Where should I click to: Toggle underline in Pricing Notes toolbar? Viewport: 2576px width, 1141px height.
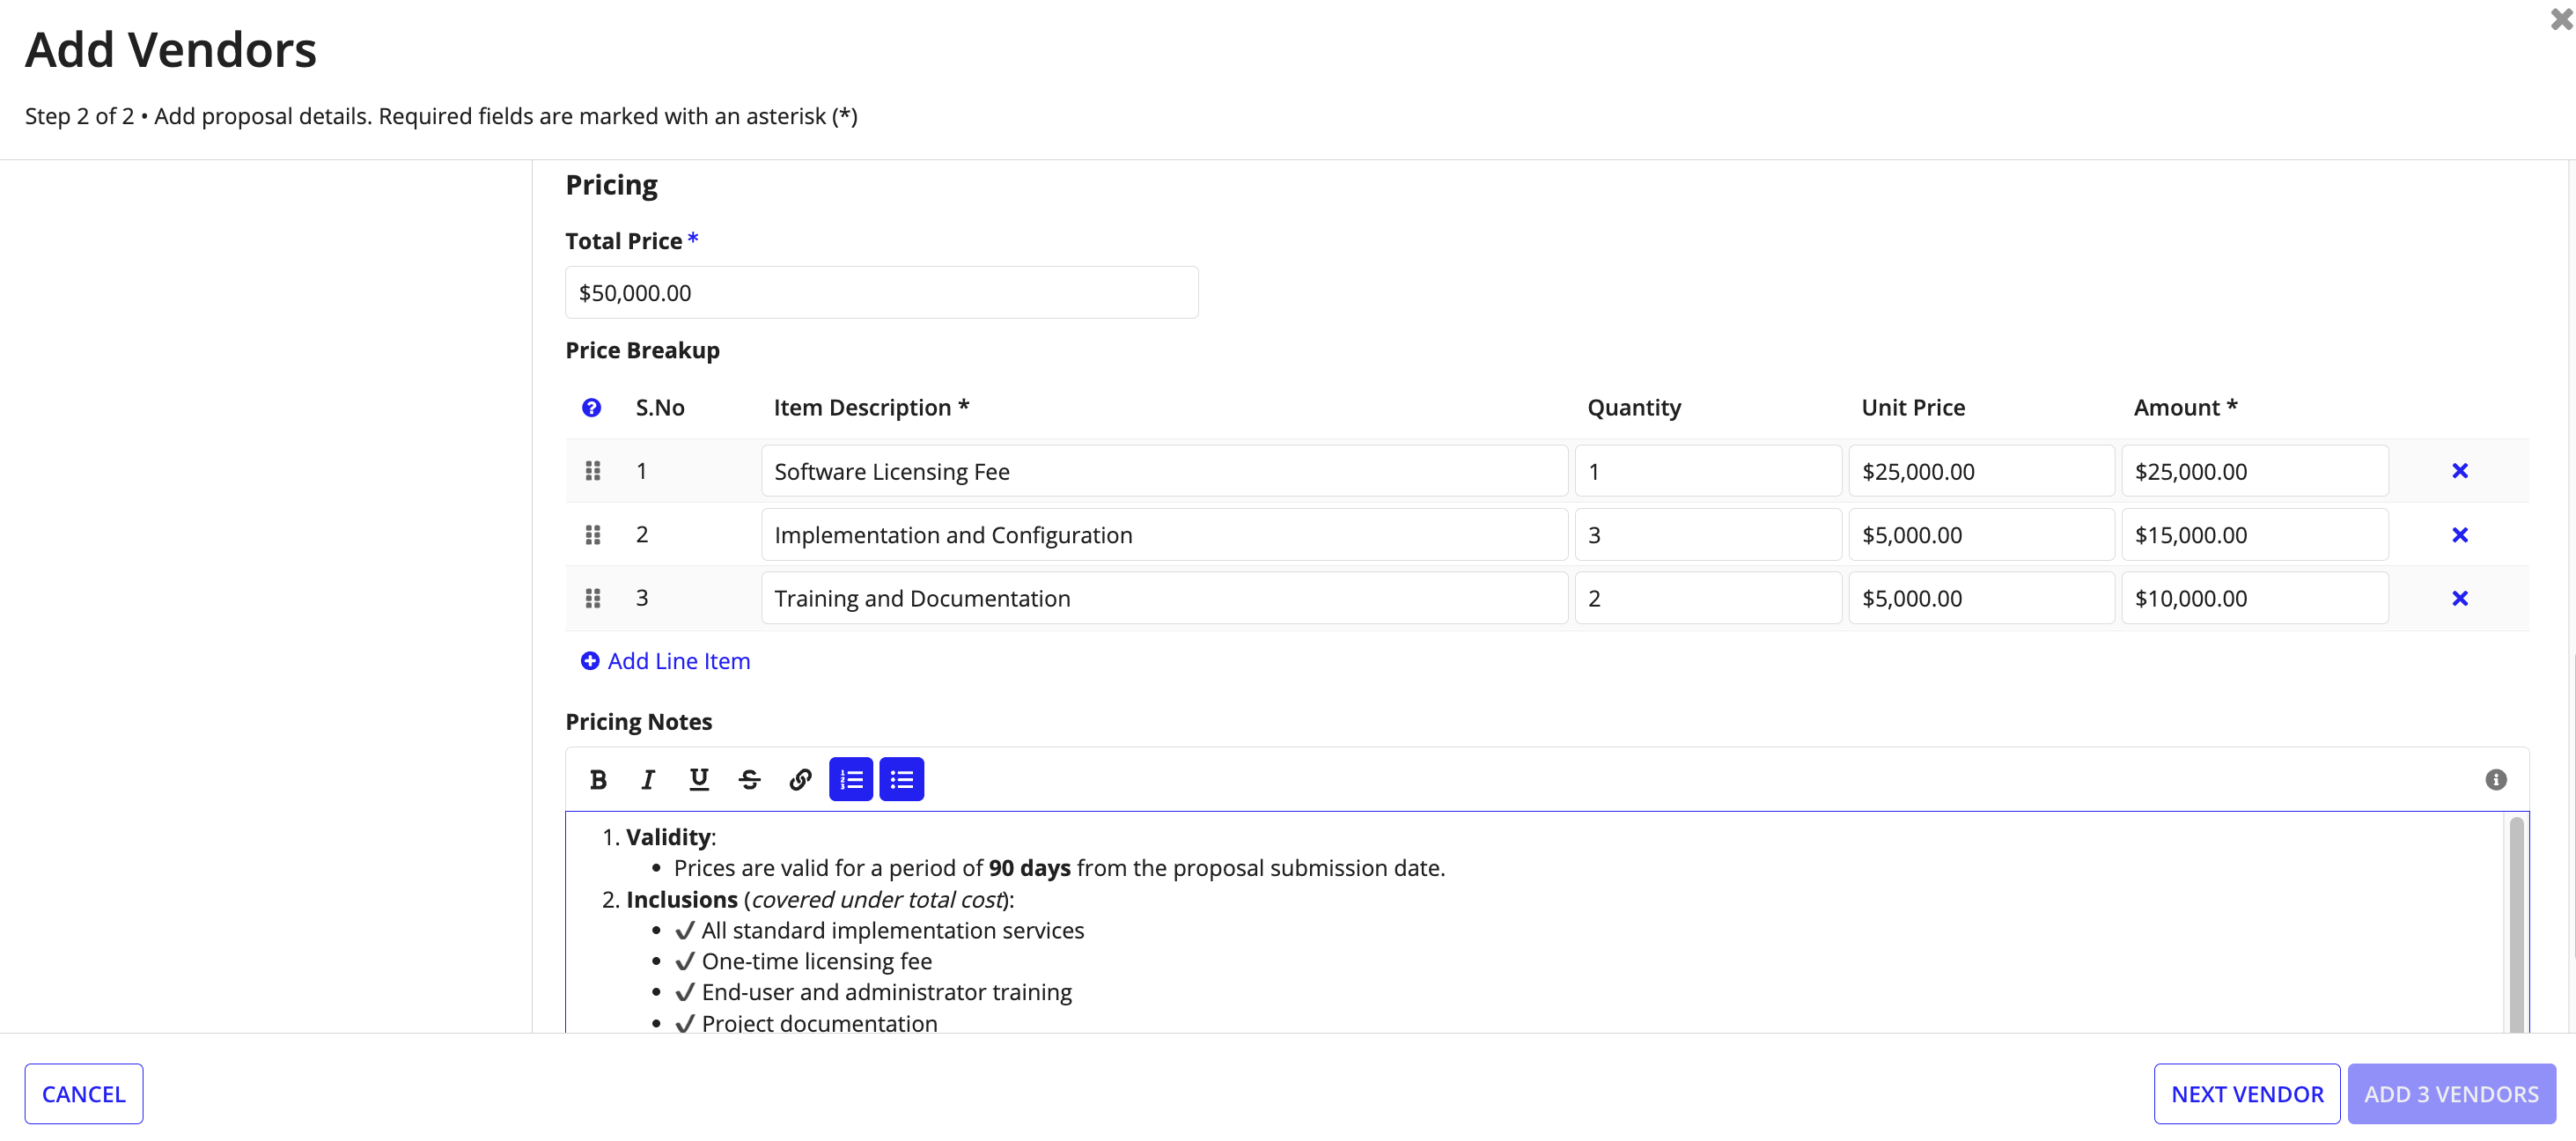pyautogui.click(x=699, y=780)
